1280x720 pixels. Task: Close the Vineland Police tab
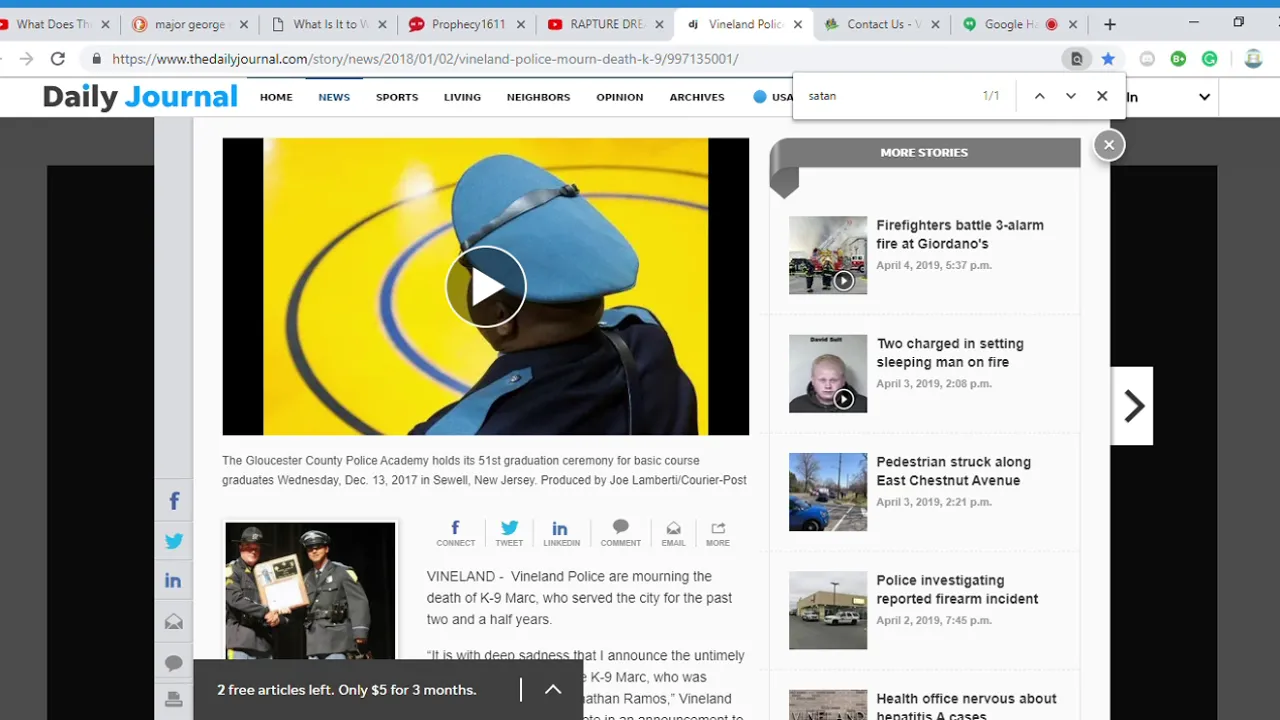(797, 24)
